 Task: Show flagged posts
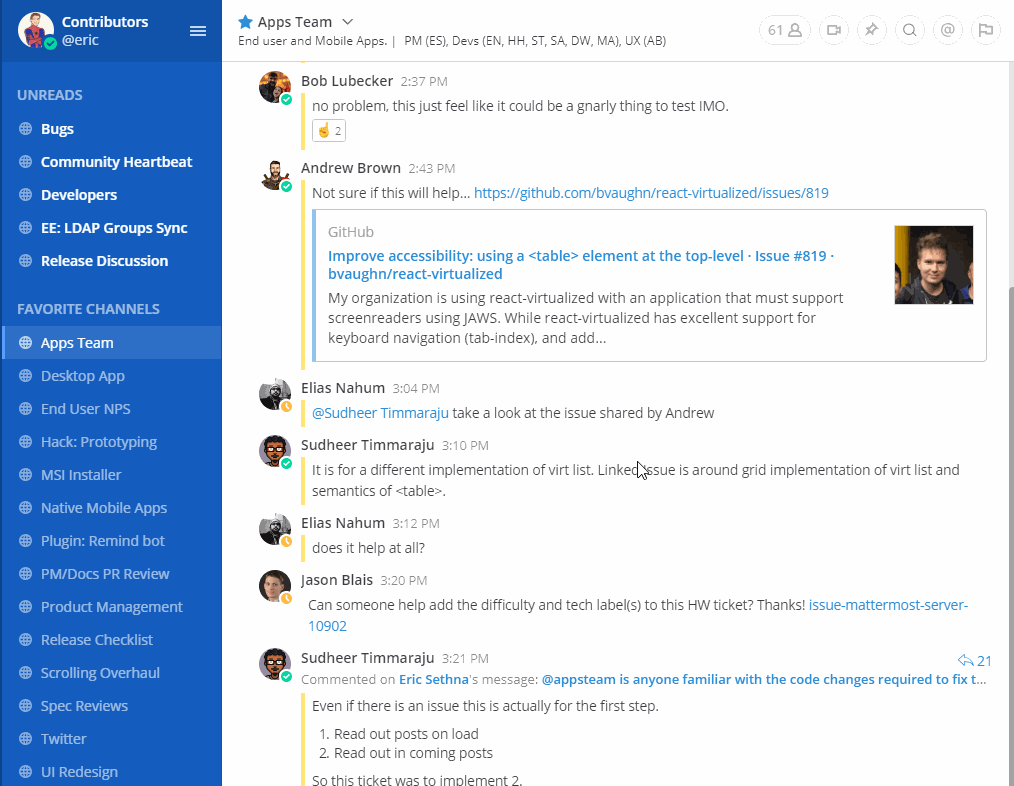pos(986,30)
